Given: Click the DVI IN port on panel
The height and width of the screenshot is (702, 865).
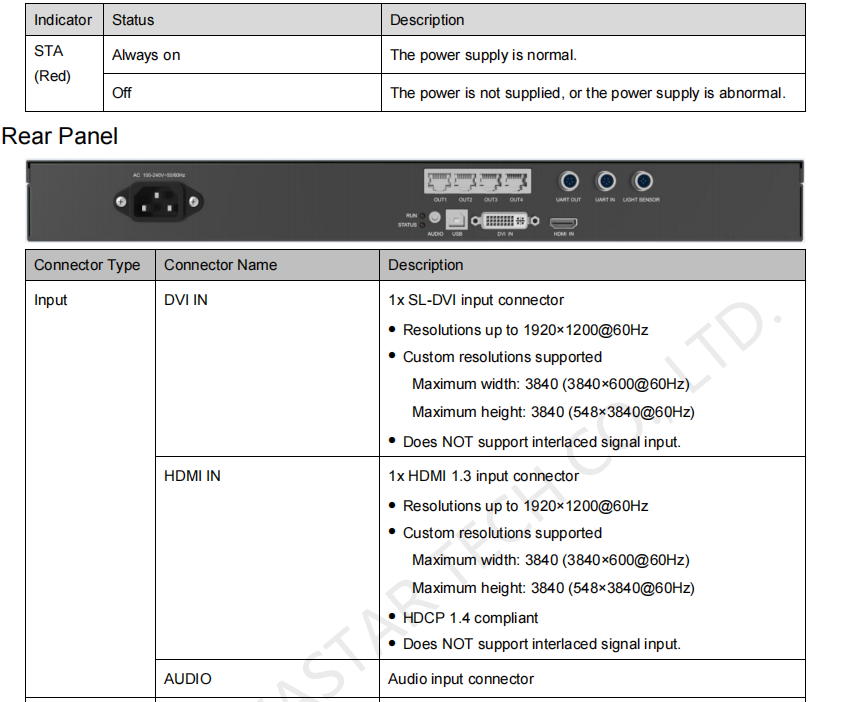Looking at the screenshot, I should [505, 220].
